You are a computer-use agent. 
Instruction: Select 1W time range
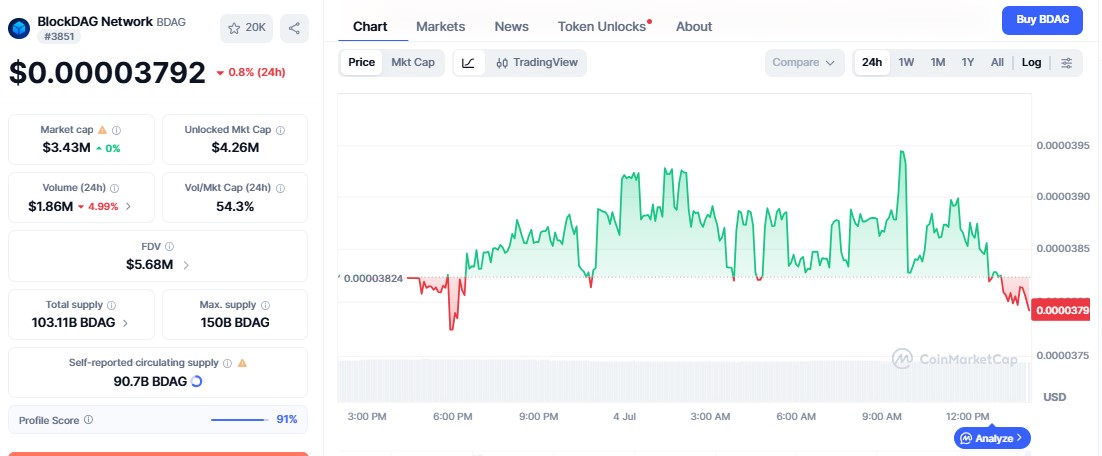tap(907, 63)
